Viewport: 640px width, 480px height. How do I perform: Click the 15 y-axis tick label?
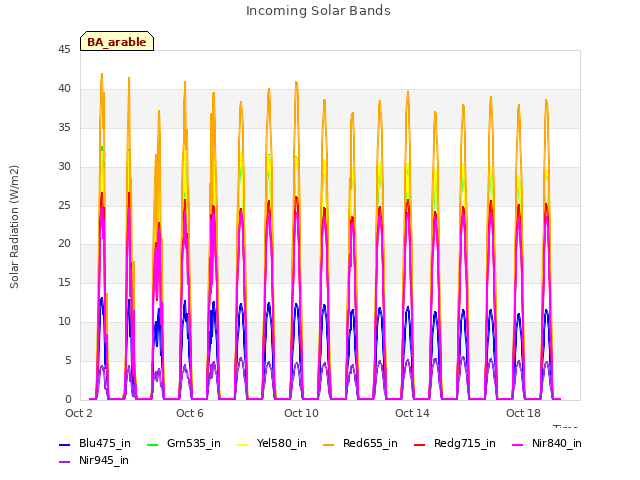tap(64, 282)
